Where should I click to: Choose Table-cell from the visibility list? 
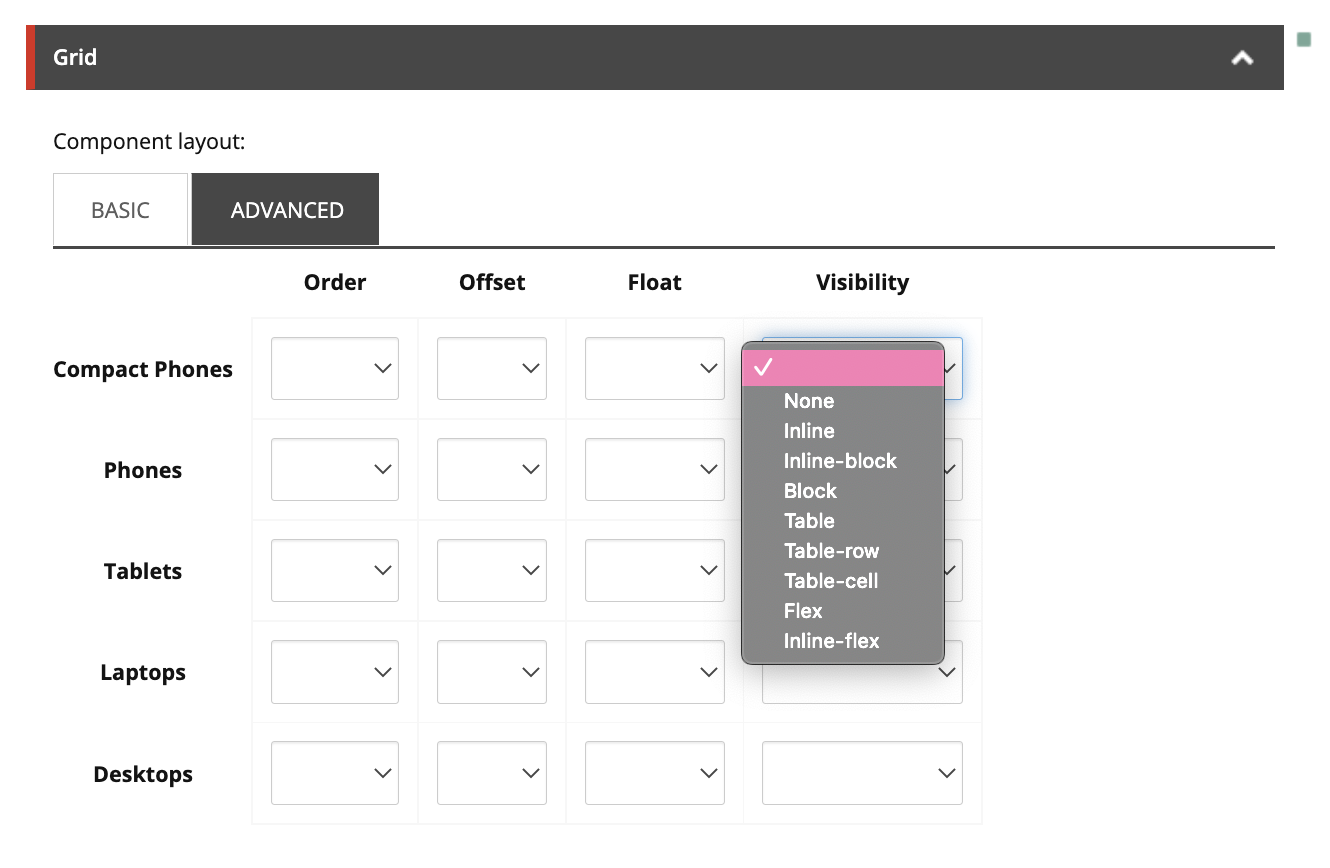[843, 581]
